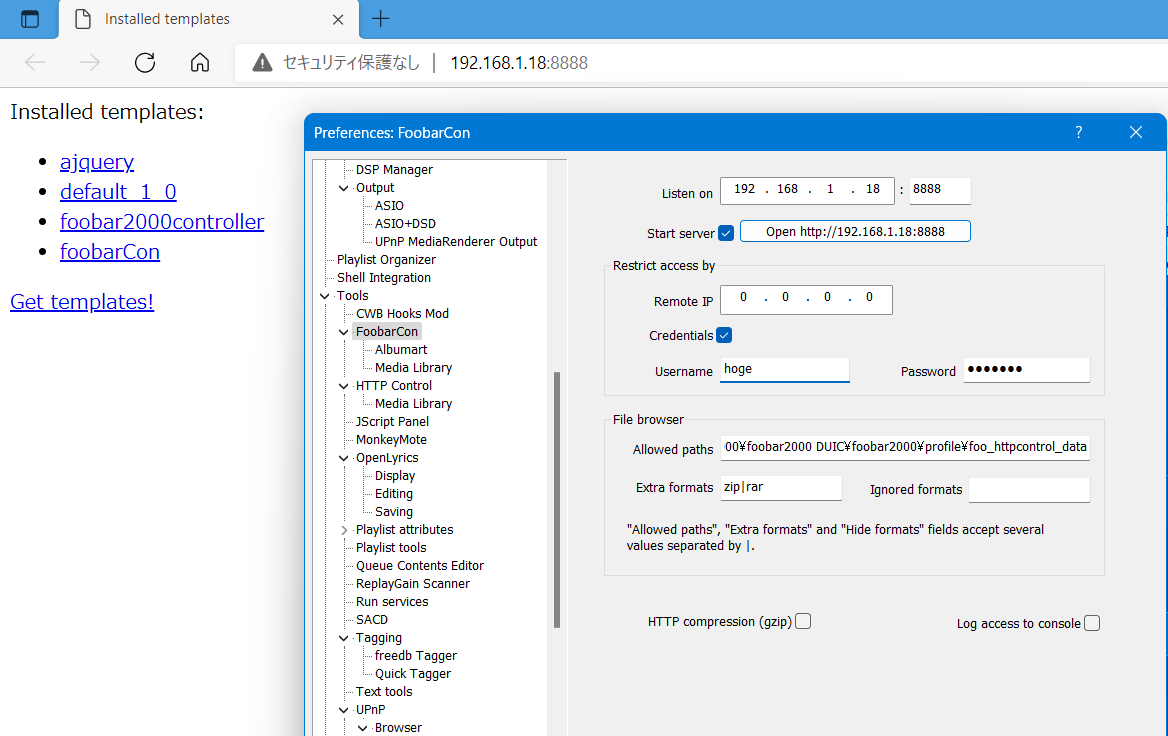Enable HTTP compression (gzip) checkbox
Image resolution: width=1168 pixels, height=736 pixels.
803,621
